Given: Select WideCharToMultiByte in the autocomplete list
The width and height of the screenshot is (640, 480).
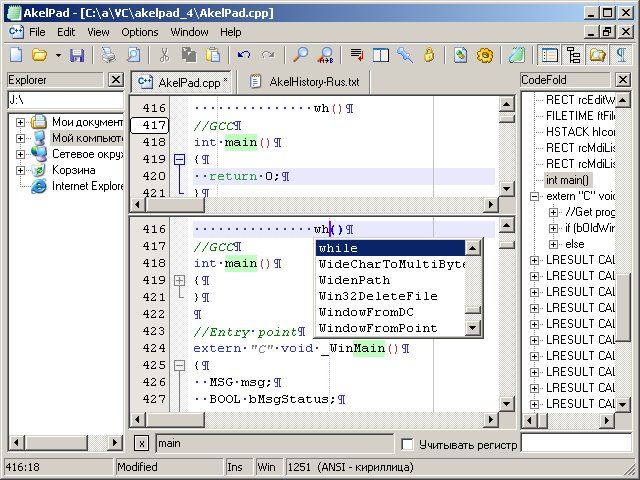Looking at the screenshot, I should click(x=391, y=264).
